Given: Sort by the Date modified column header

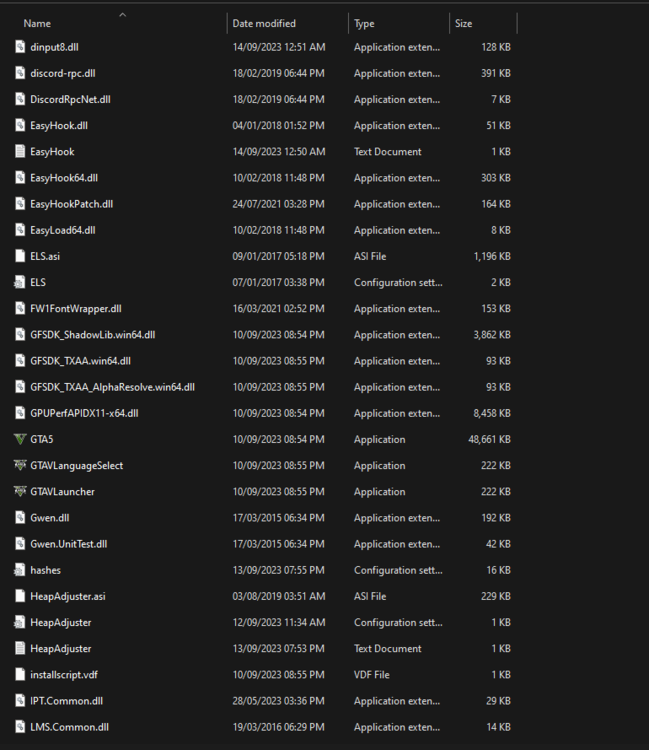Looking at the screenshot, I should (264, 23).
